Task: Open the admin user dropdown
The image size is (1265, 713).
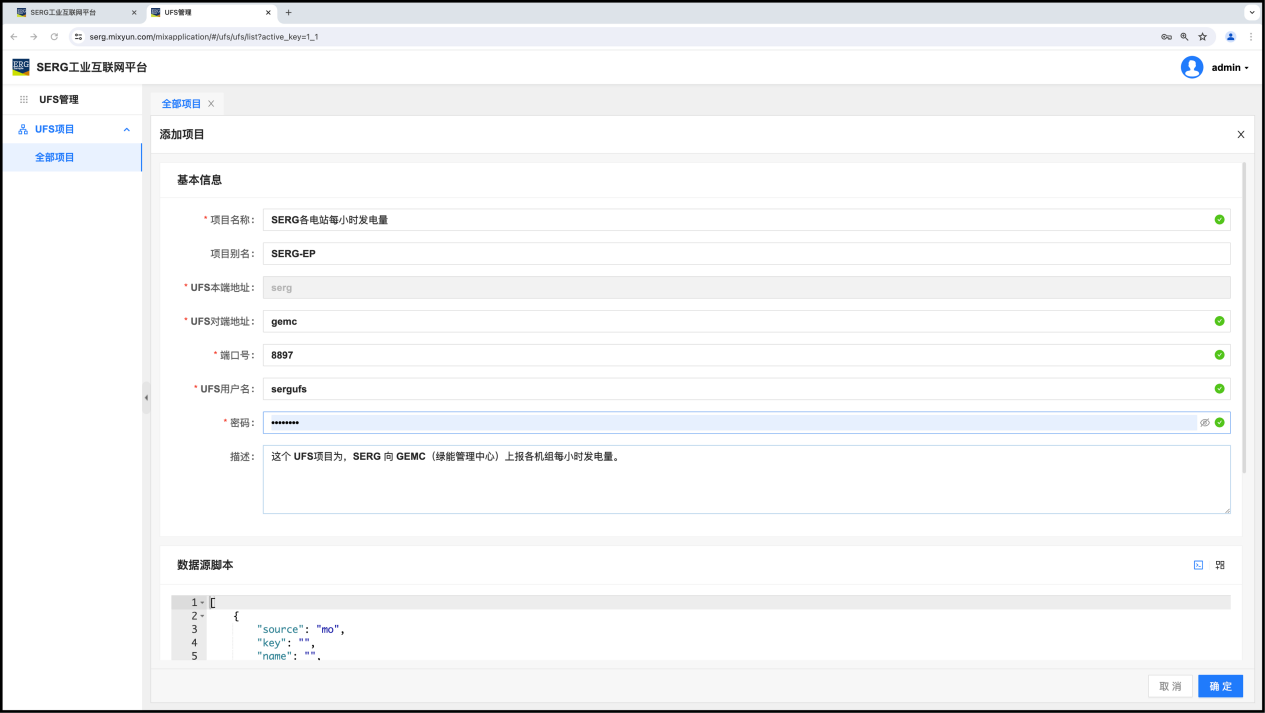Action: point(1216,67)
